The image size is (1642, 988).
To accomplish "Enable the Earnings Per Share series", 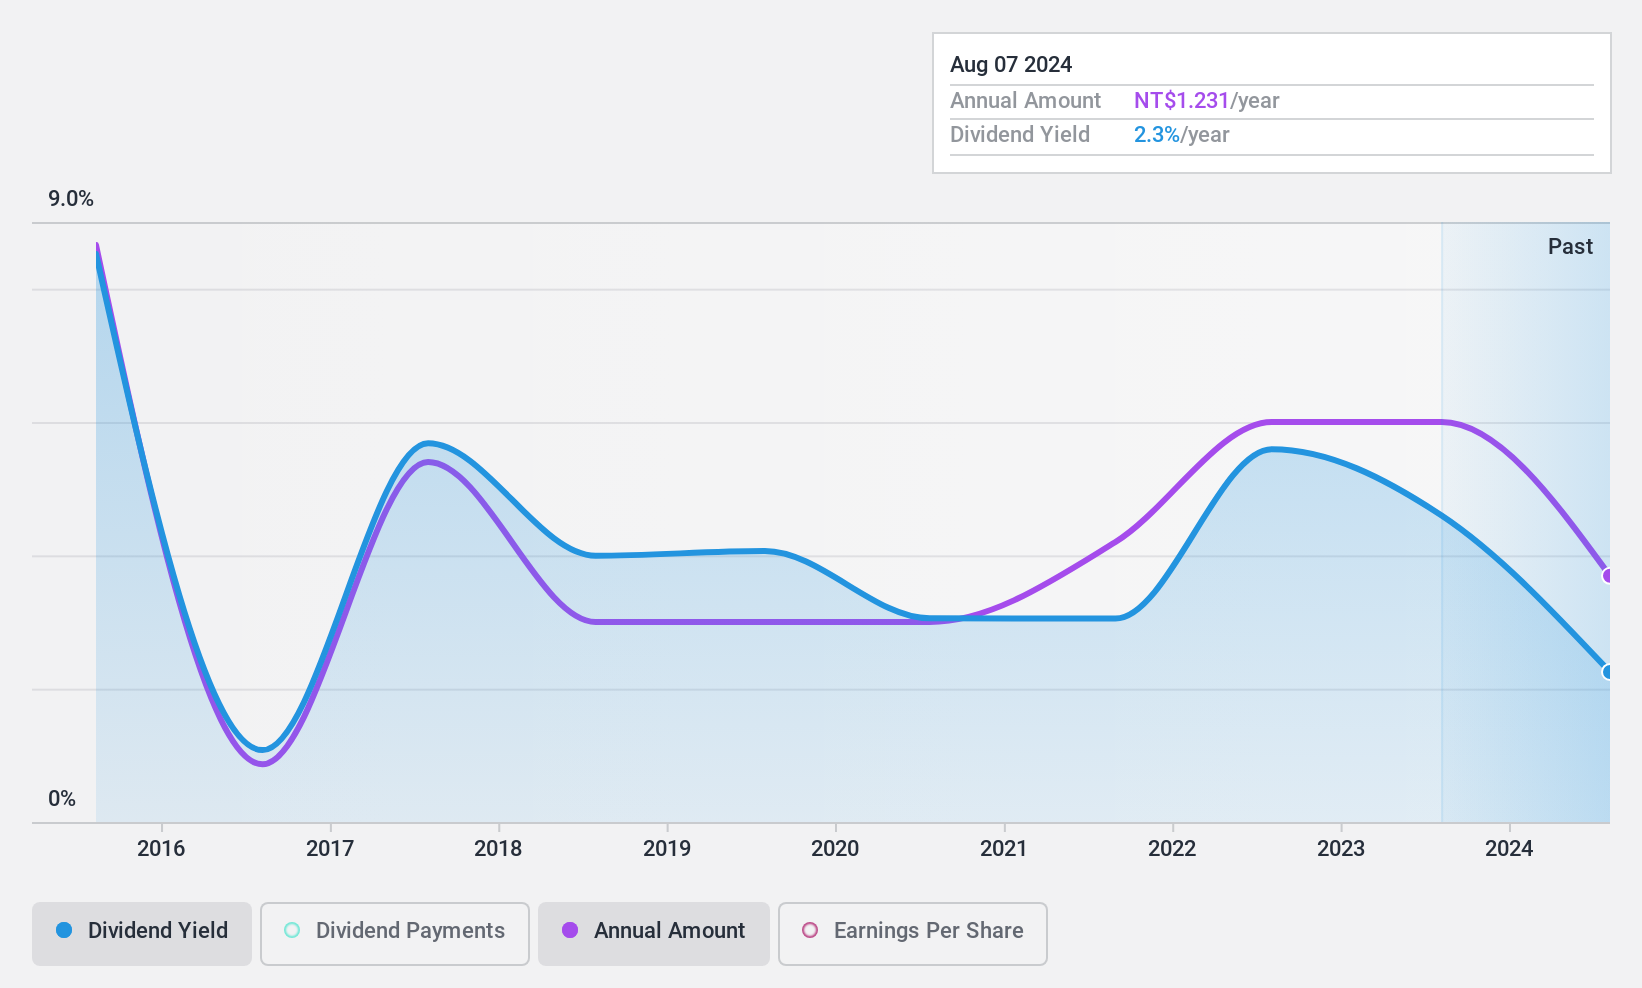I will (x=913, y=933).
